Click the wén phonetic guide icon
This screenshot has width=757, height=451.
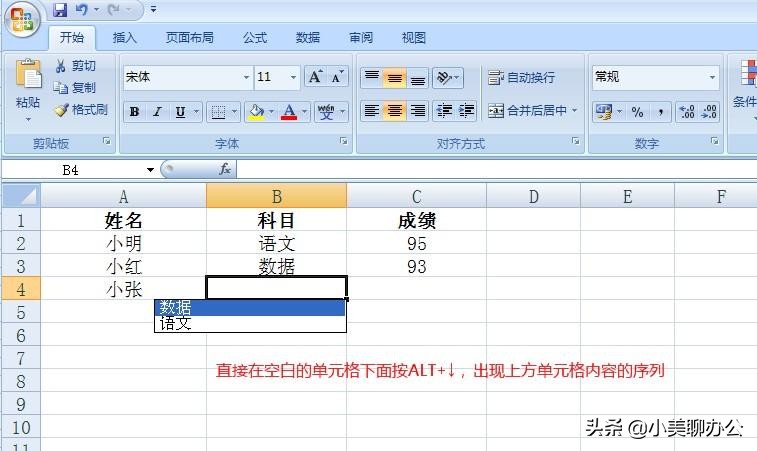[326, 112]
